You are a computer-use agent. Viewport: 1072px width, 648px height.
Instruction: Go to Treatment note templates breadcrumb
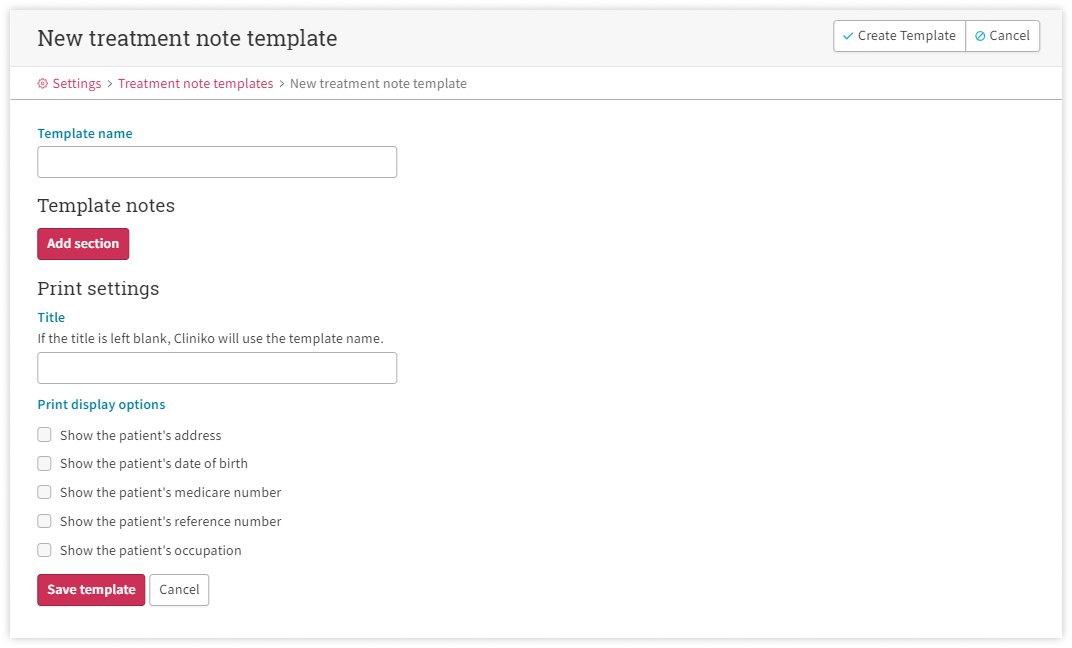[195, 84]
